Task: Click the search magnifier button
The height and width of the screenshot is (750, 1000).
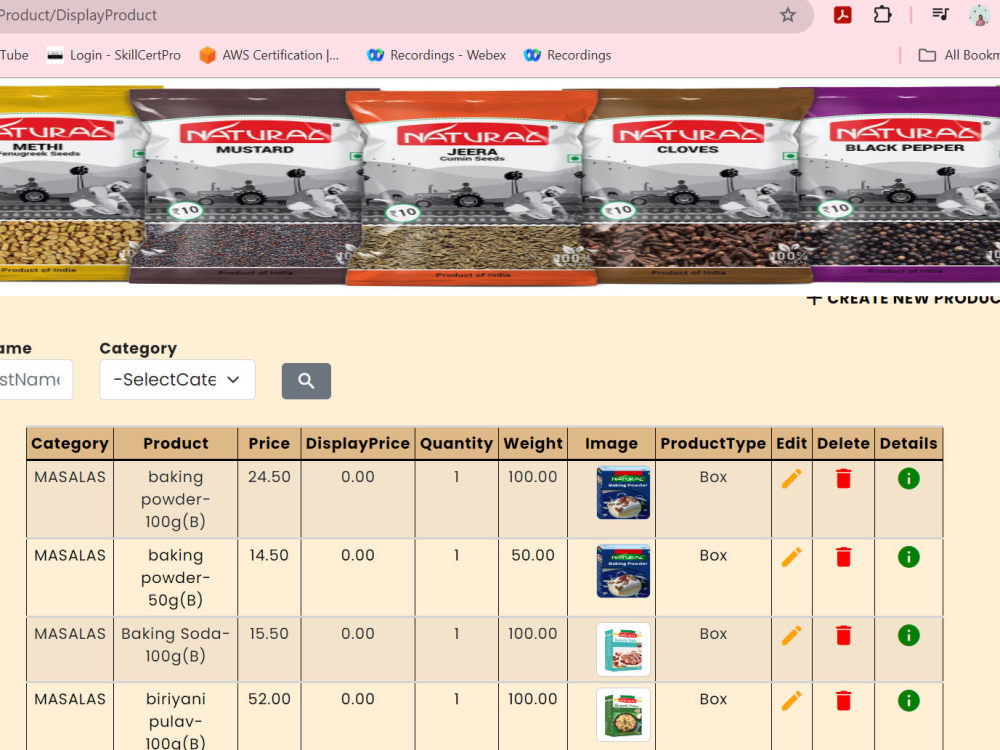Action: click(x=306, y=381)
